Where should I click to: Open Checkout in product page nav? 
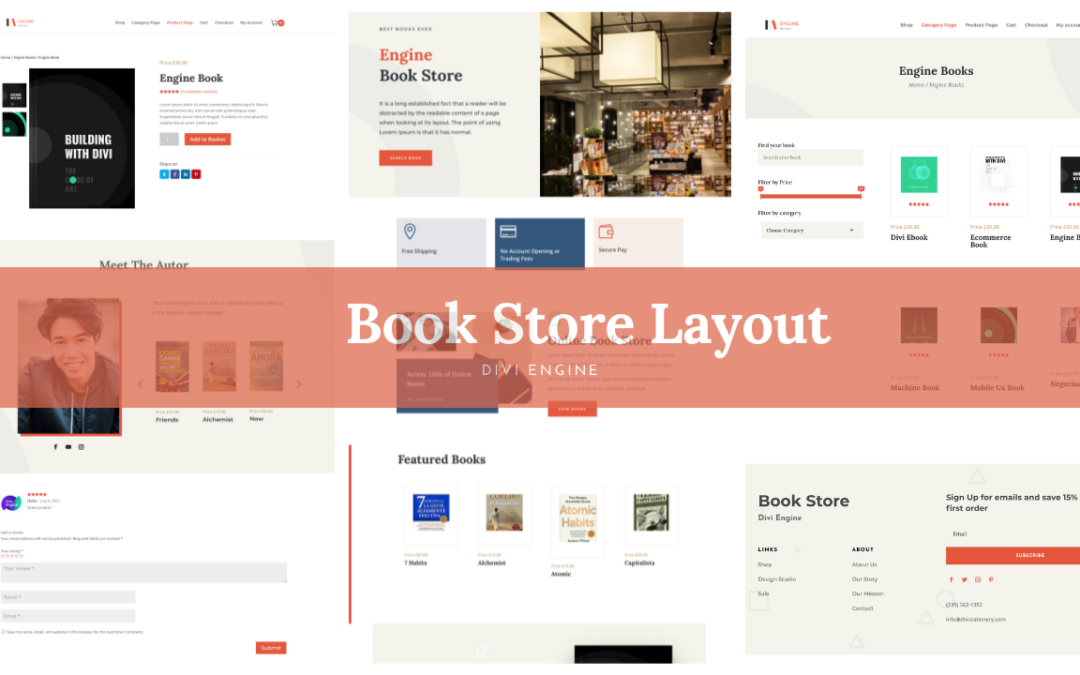tap(224, 23)
